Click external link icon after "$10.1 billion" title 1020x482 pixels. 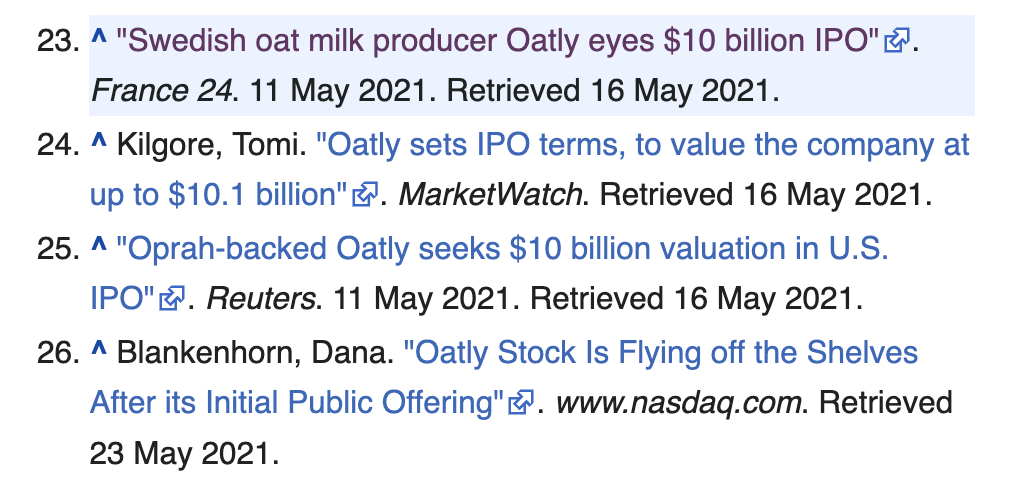(x=364, y=195)
